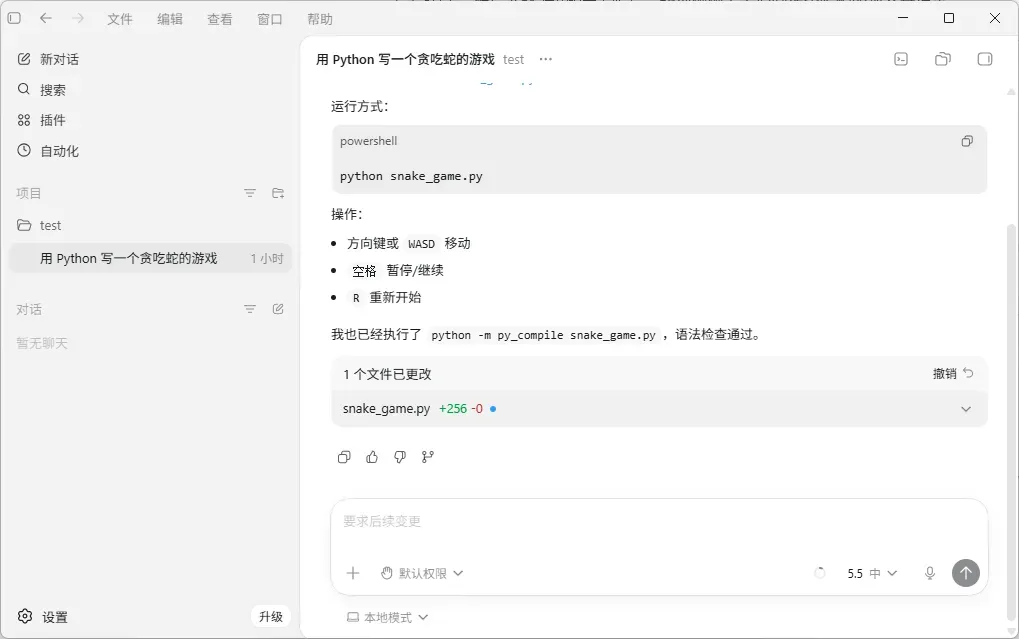The width and height of the screenshot is (1019, 639).
Task: Go back with left arrow
Action: [45, 18]
